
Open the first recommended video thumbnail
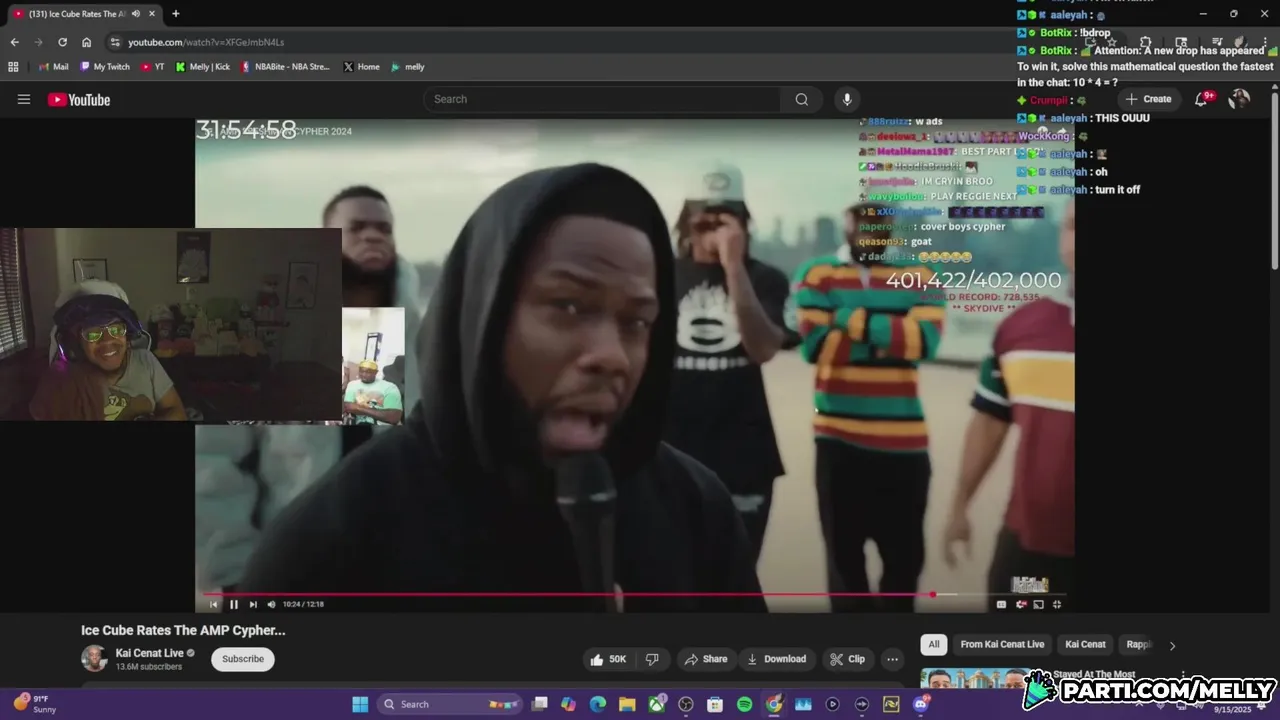pos(975,679)
